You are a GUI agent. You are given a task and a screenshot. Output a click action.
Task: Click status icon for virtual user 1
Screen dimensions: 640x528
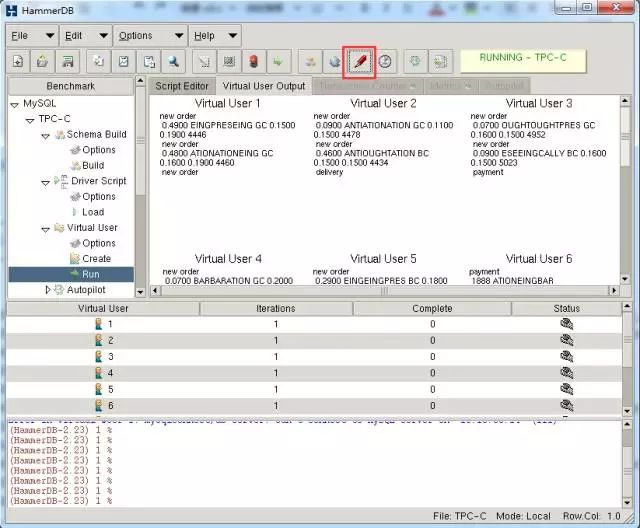pos(566,324)
